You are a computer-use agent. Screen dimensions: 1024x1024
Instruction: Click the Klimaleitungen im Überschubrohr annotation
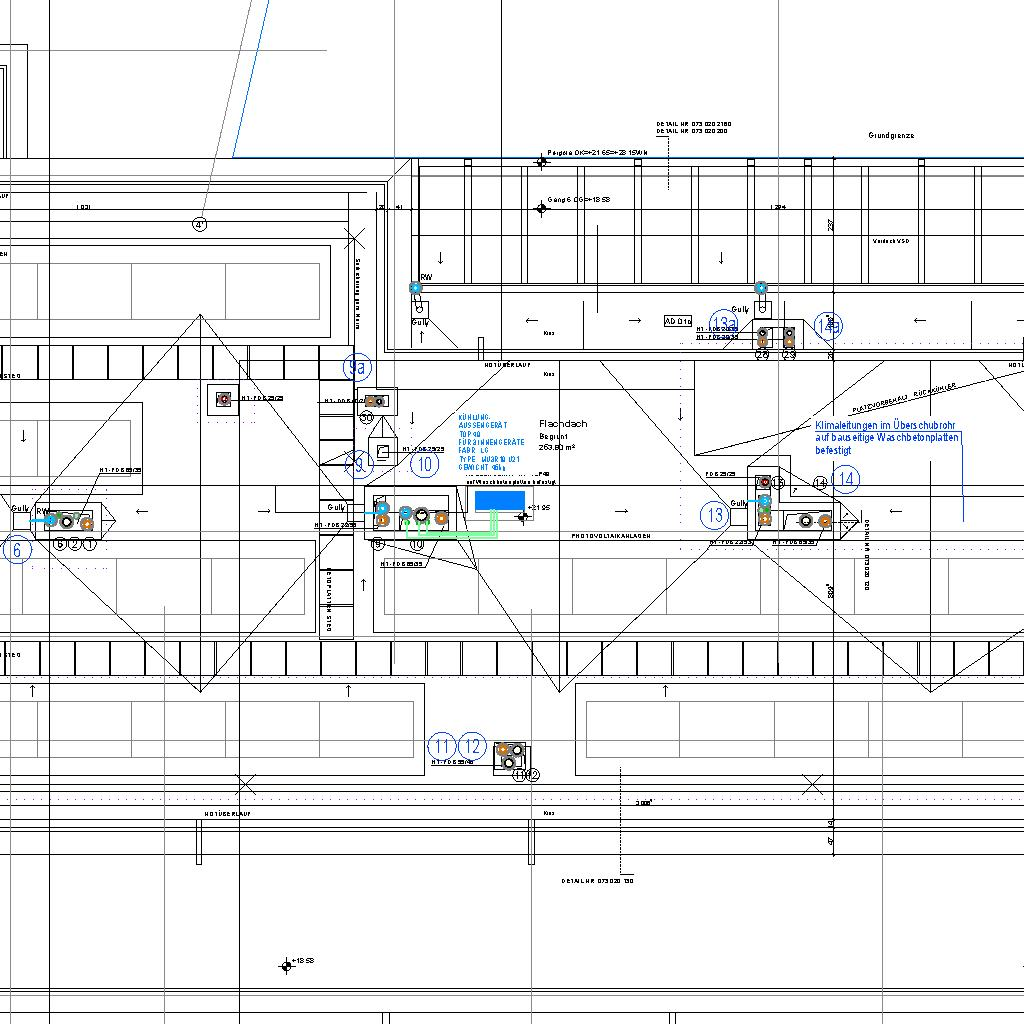point(885,438)
